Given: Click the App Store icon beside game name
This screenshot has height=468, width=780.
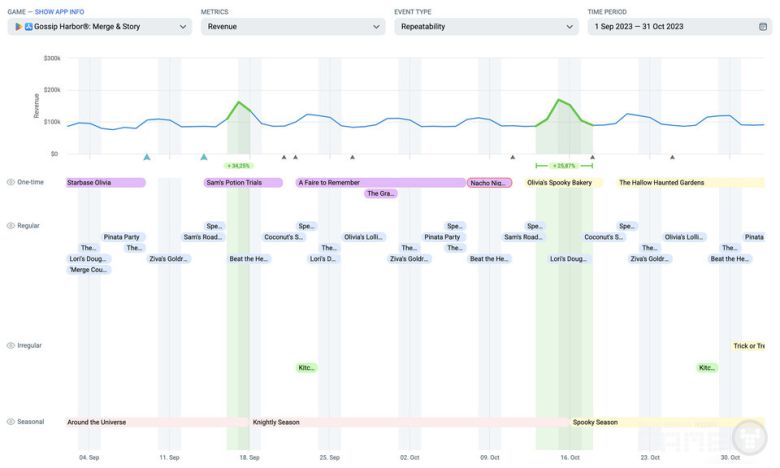Looking at the screenshot, I should (29, 27).
